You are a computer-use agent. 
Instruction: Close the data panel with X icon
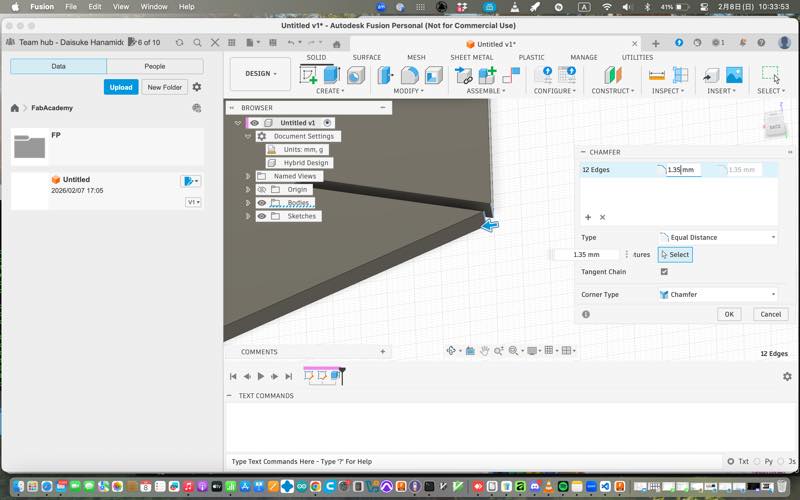tap(215, 42)
